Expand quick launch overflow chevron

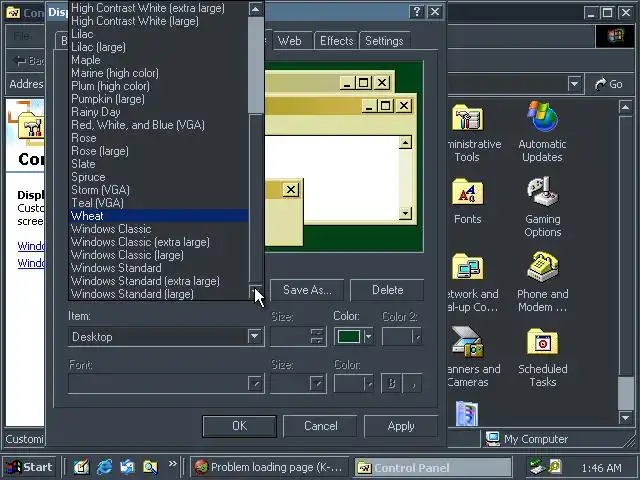tap(173, 464)
